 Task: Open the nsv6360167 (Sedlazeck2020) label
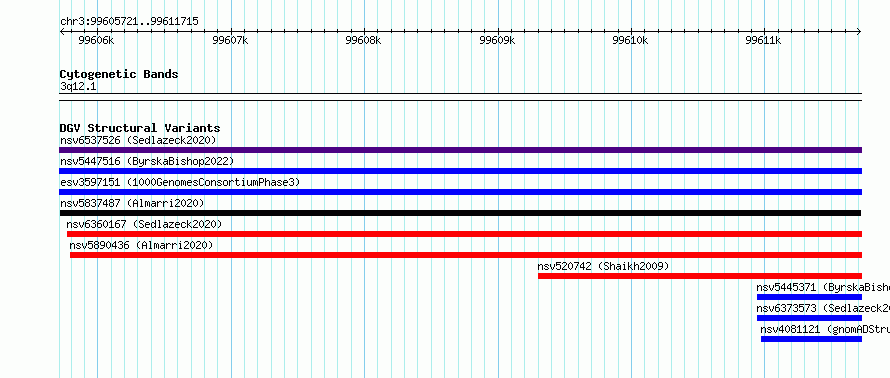coord(144,224)
